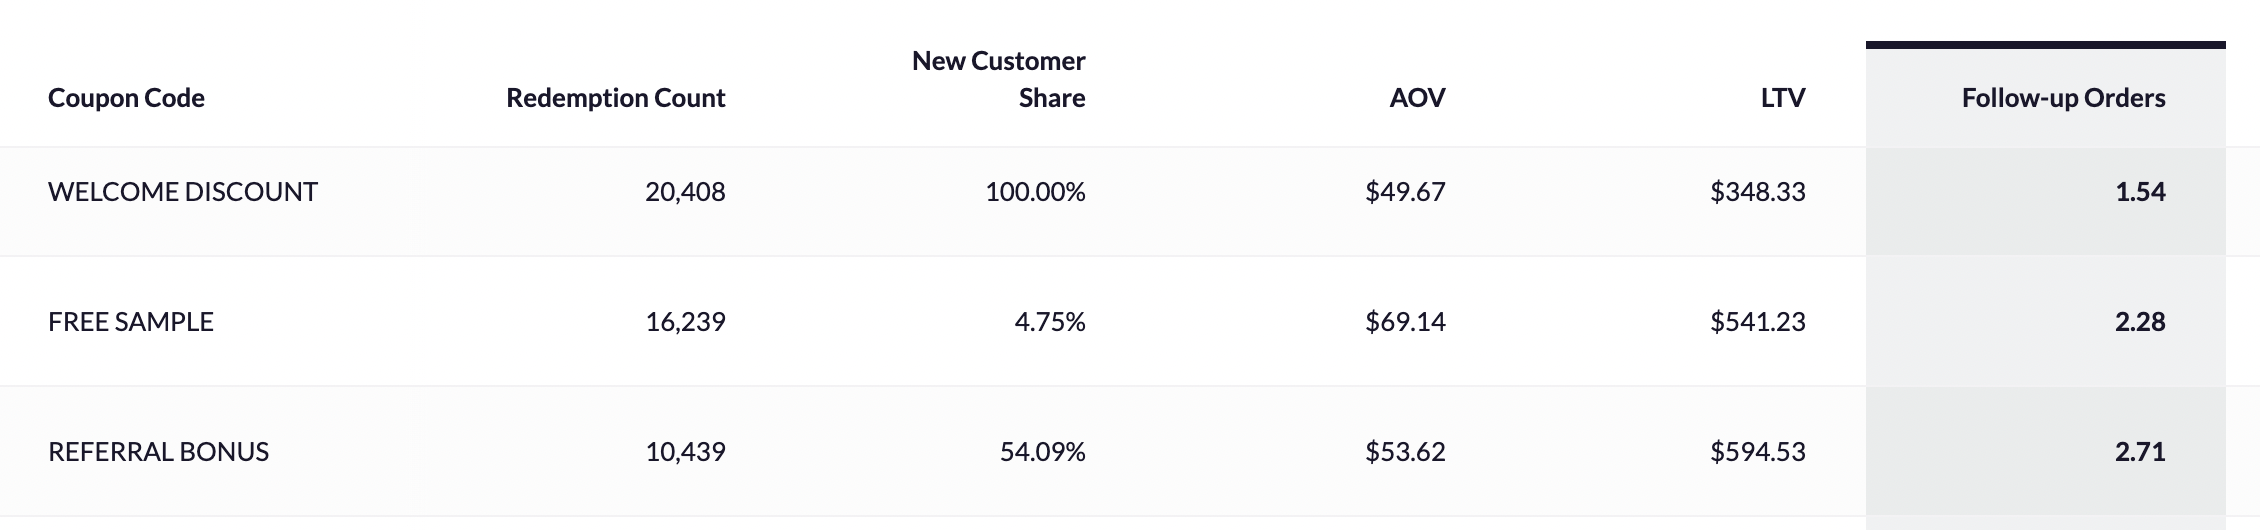2260x530 pixels.
Task: Click redemption count 10,439
Action: tap(685, 452)
